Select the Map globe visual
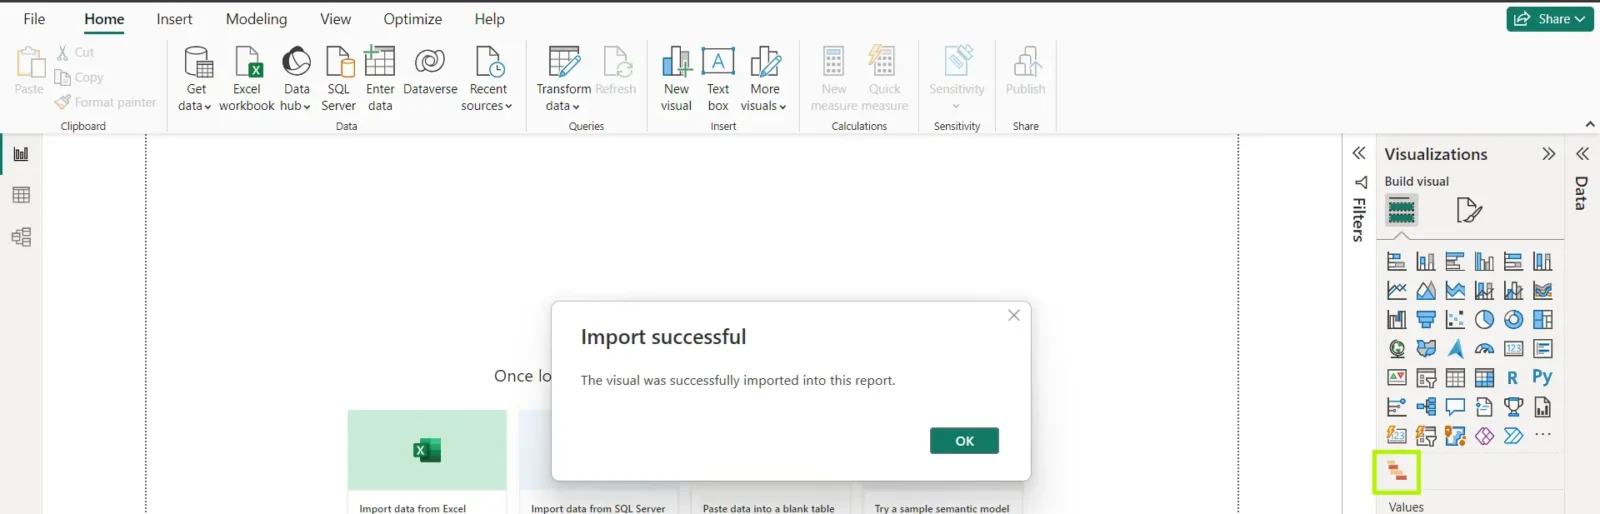 [x=1397, y=349]
